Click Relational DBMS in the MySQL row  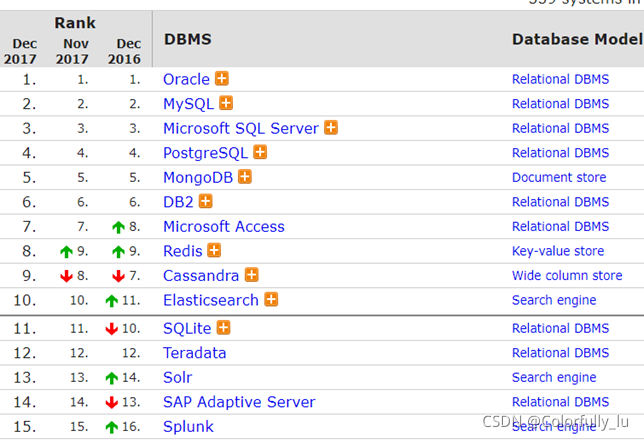pos(560,104)
